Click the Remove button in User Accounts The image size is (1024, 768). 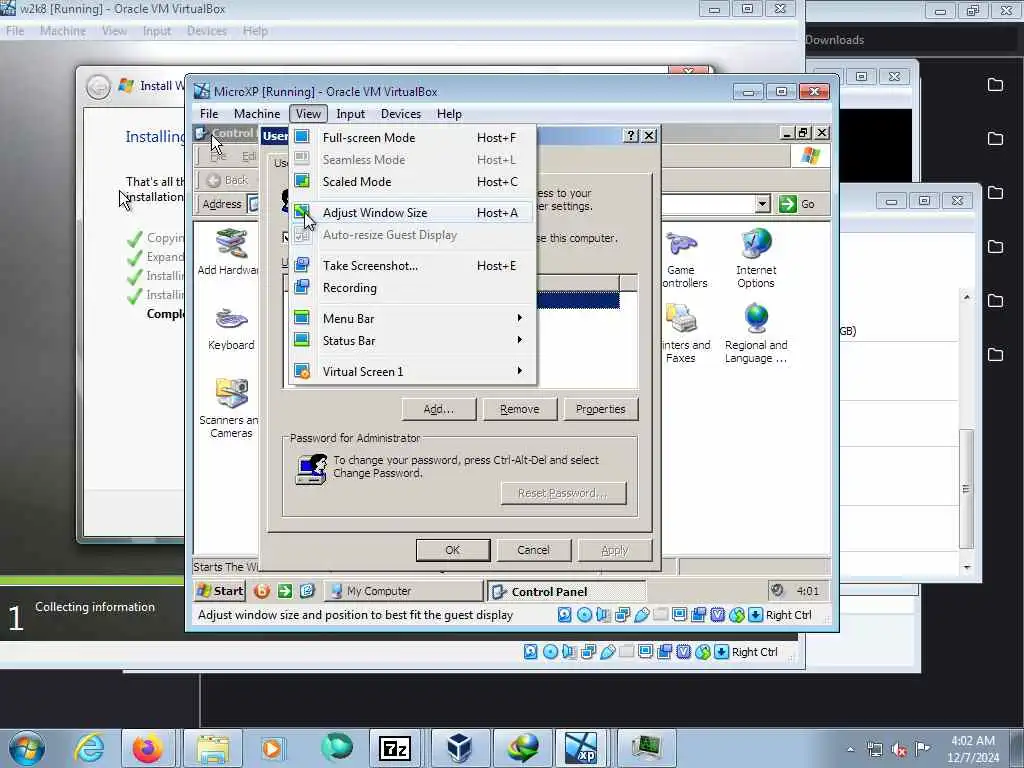520,409
